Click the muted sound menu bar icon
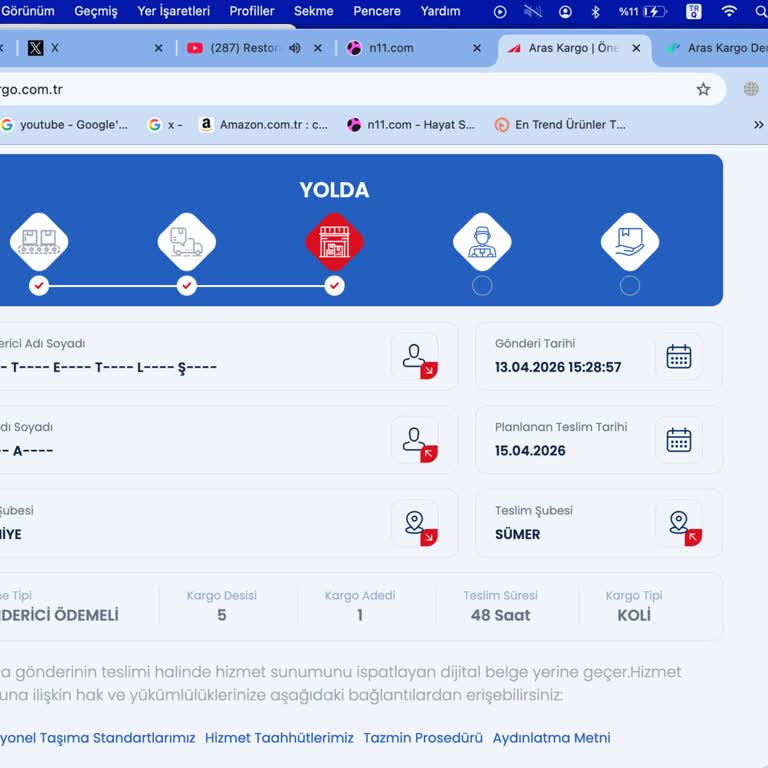Image resolution: width=768 pixels, height=768 pixels. pyautogui.click(x=533, y=11)
